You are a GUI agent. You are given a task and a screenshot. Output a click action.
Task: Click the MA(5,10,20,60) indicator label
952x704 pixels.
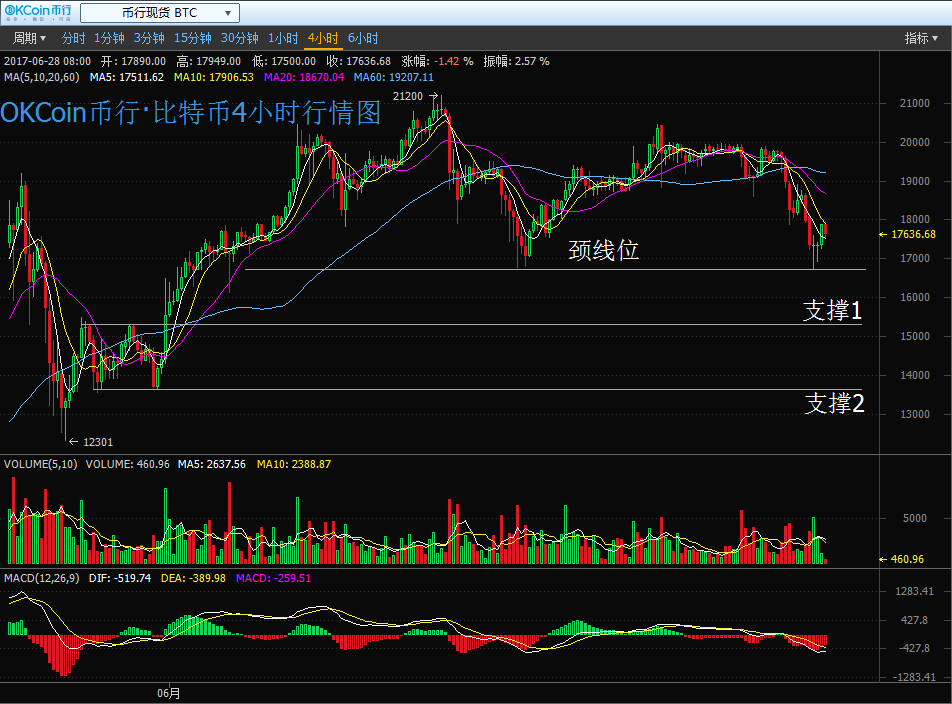43,77
